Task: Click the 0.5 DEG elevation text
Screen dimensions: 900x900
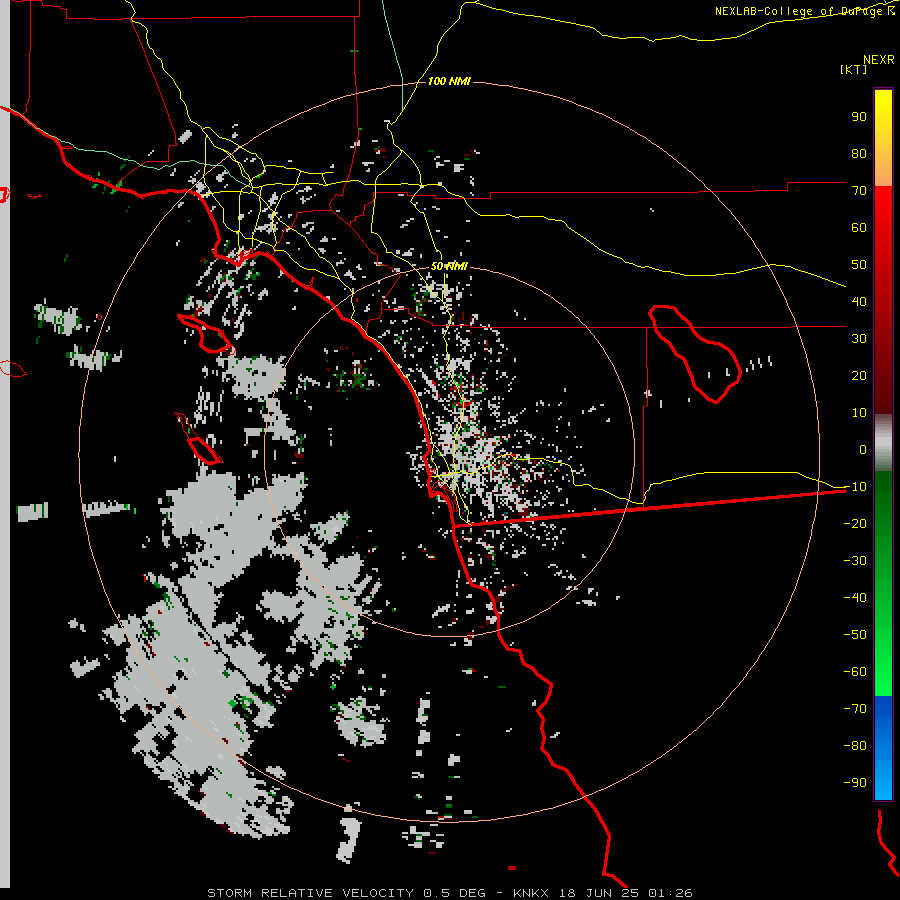Action: (x=454, y=893)
